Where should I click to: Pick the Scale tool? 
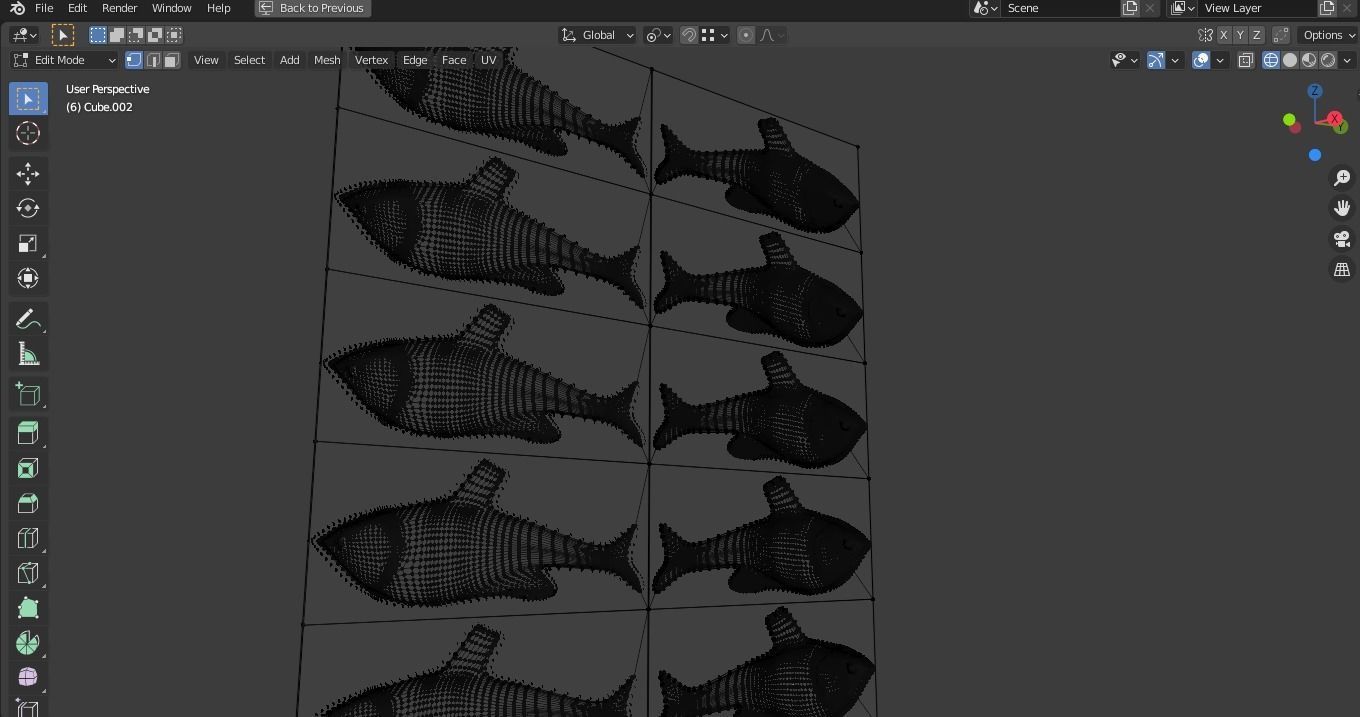(x=28, y=243)
